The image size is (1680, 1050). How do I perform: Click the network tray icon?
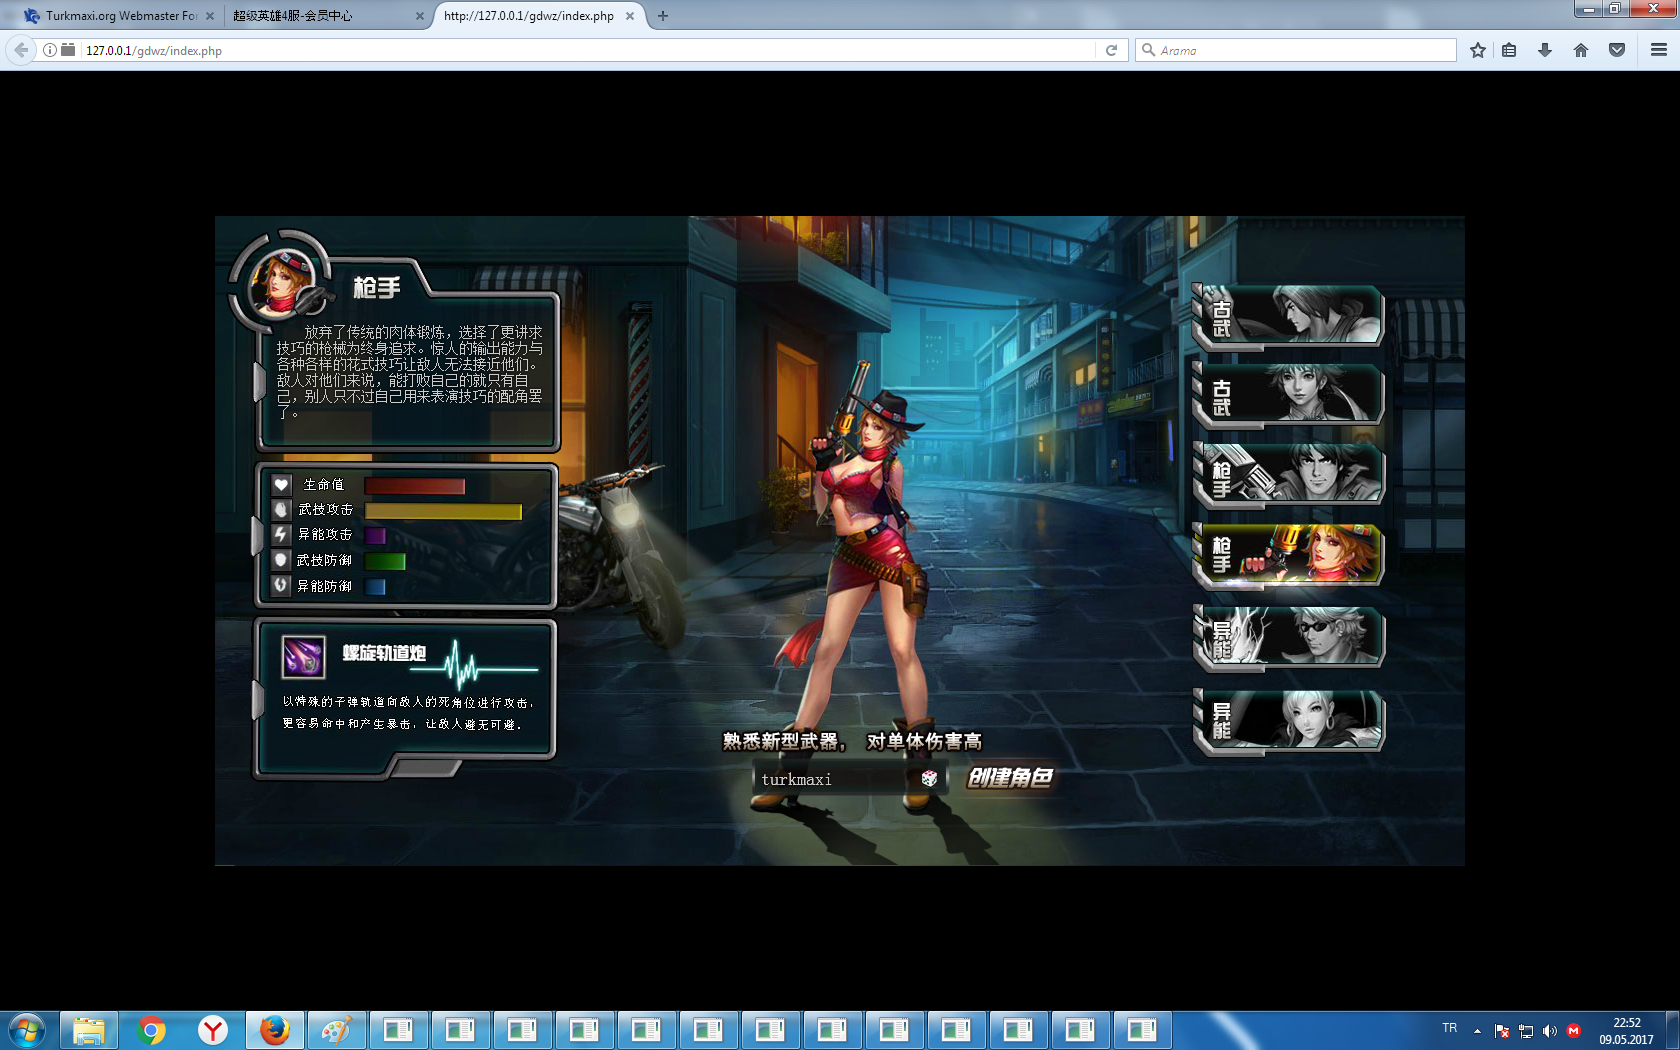coord(1526,1031)
